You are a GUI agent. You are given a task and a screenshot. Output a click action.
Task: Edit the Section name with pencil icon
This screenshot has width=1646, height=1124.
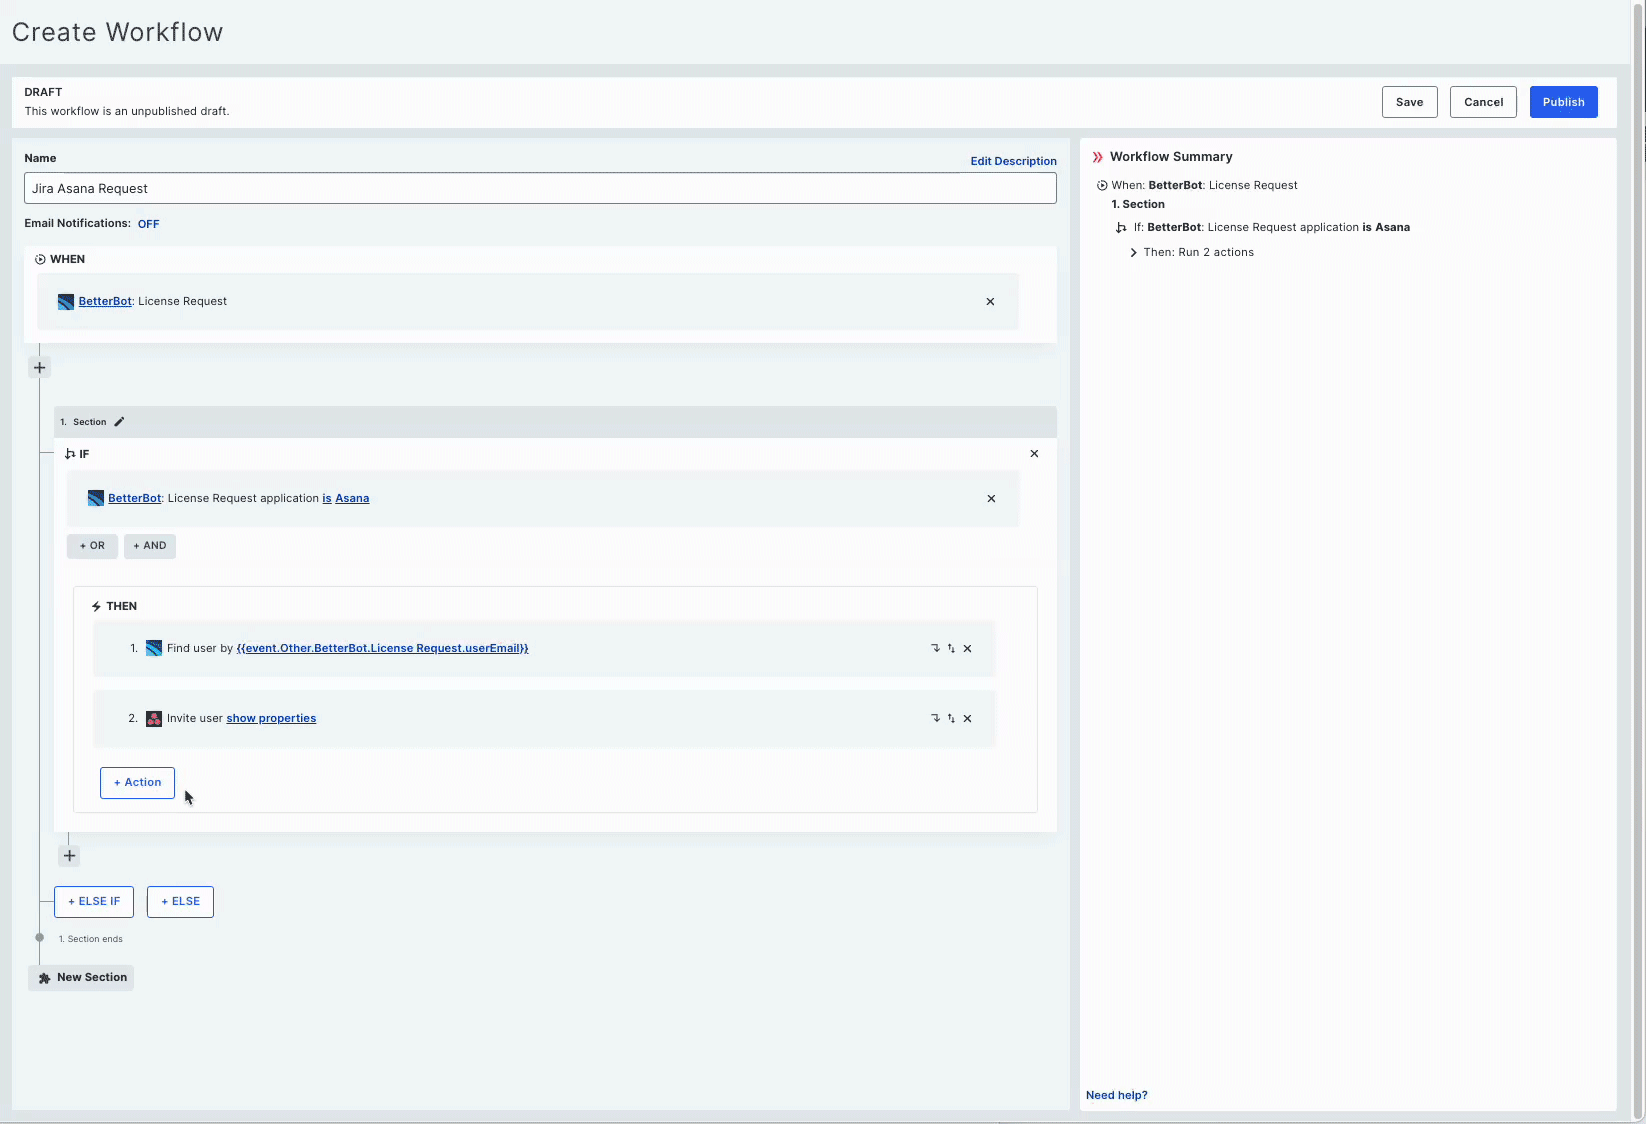pos(119,422)
